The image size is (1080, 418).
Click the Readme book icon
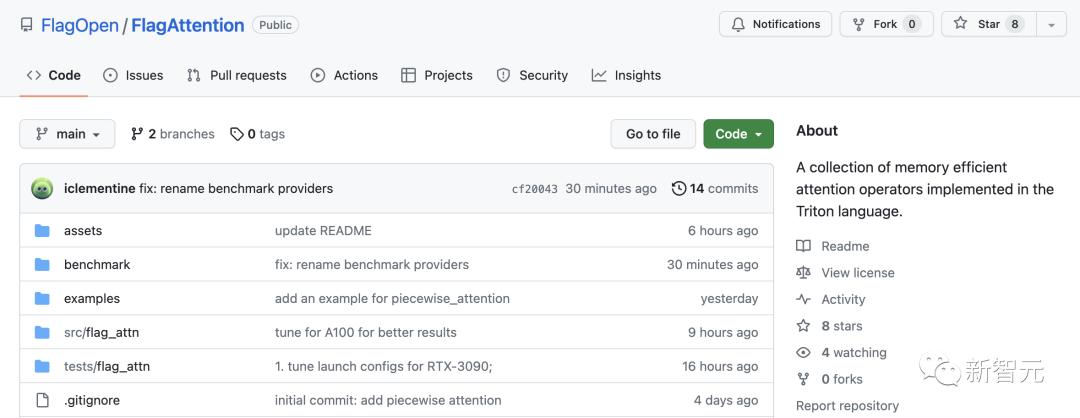[x=803, y=246]
